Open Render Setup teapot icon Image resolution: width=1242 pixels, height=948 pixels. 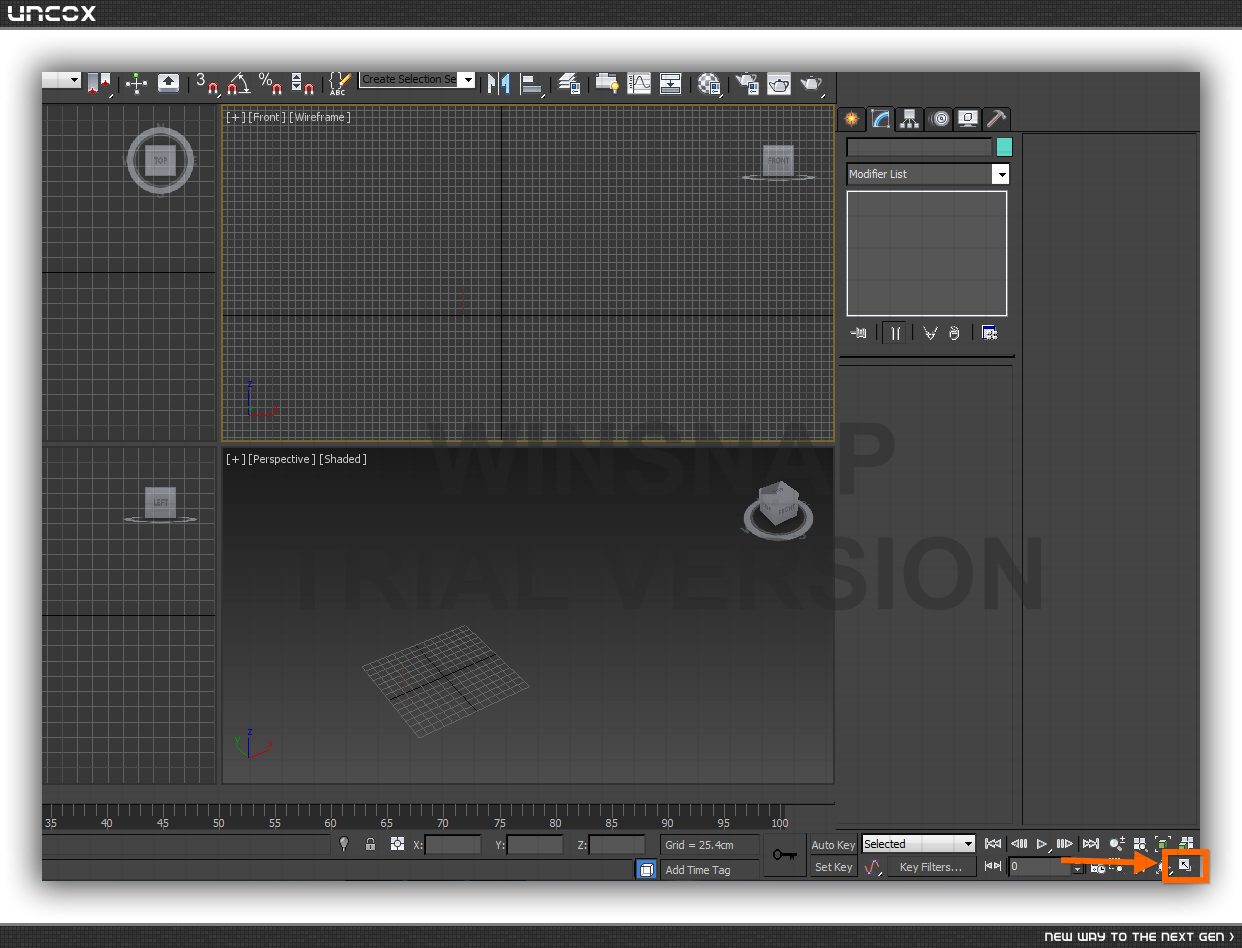tap(747, 83)
